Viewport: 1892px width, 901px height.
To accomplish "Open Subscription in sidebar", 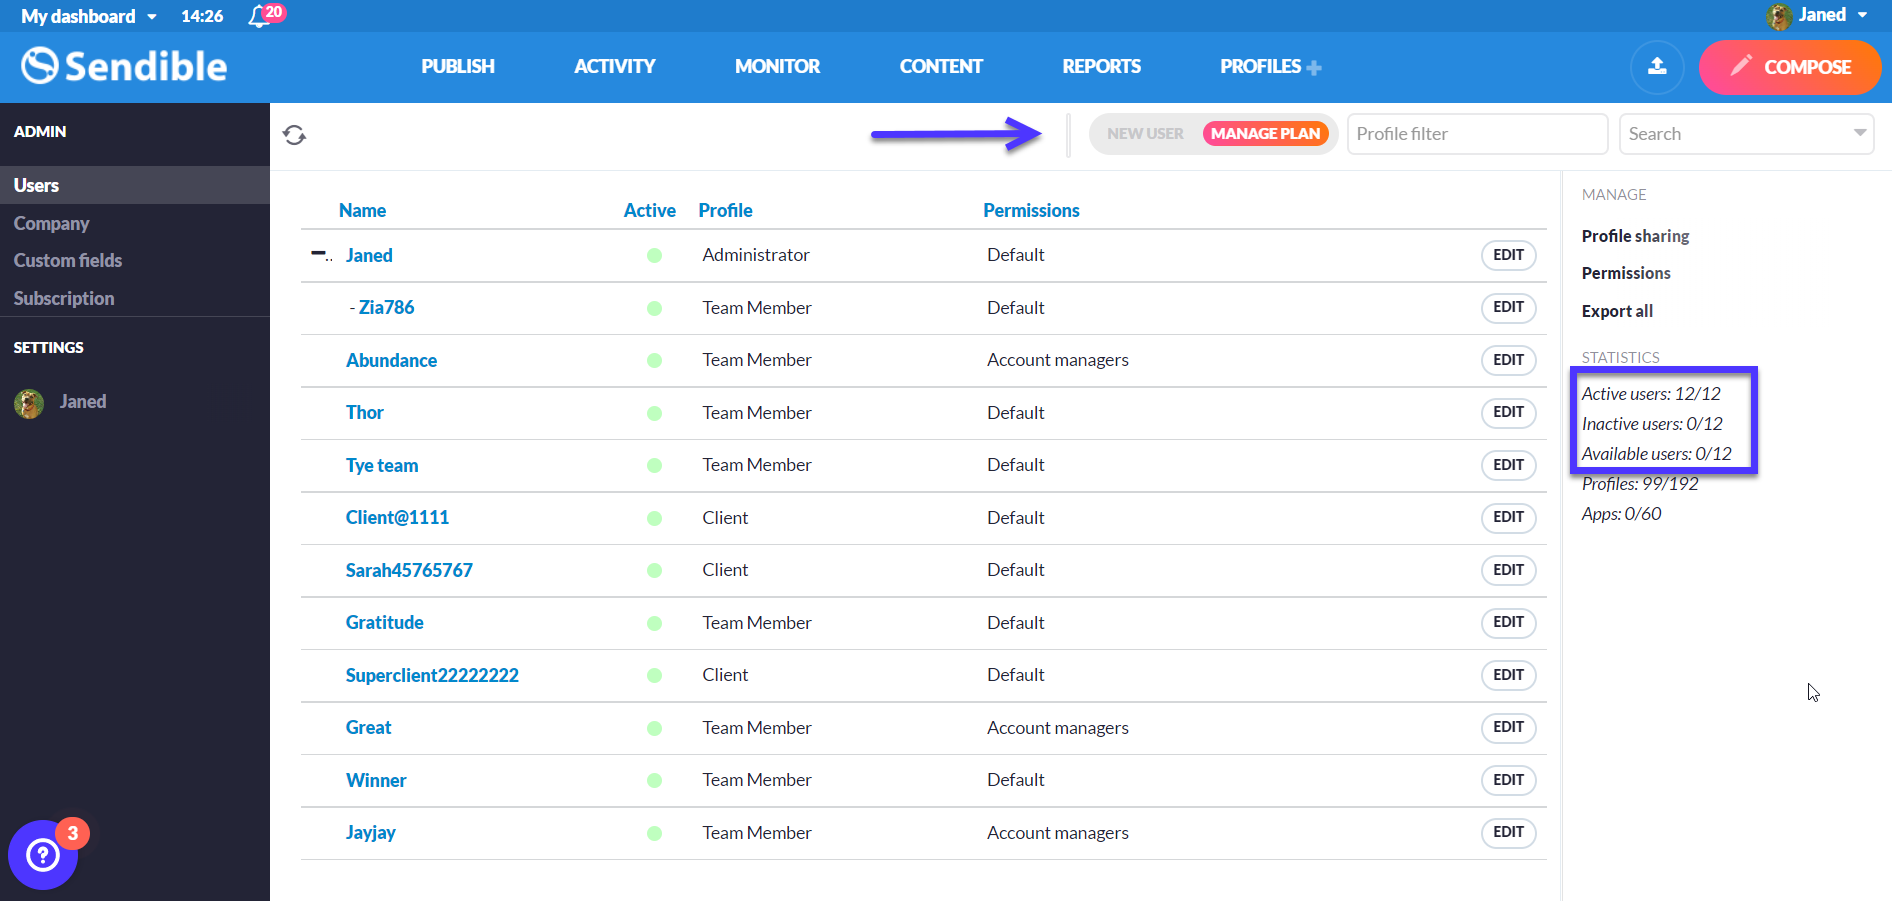I will click(64, 299).
